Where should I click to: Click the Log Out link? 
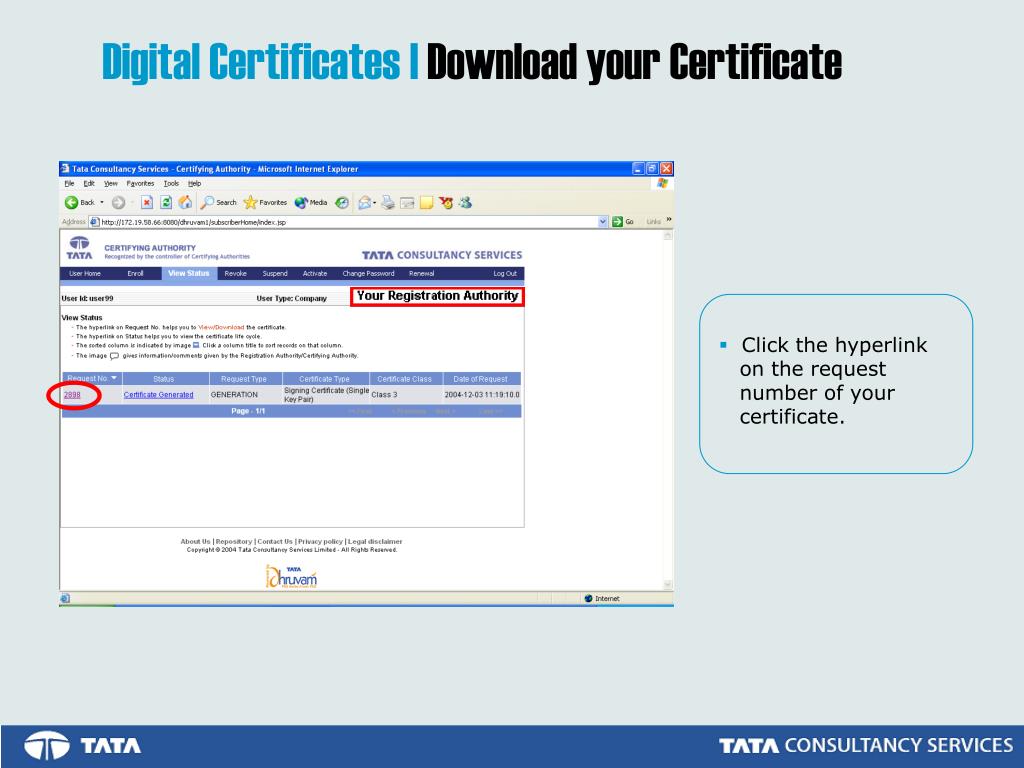pyautogui.click(x=505, y=274)
